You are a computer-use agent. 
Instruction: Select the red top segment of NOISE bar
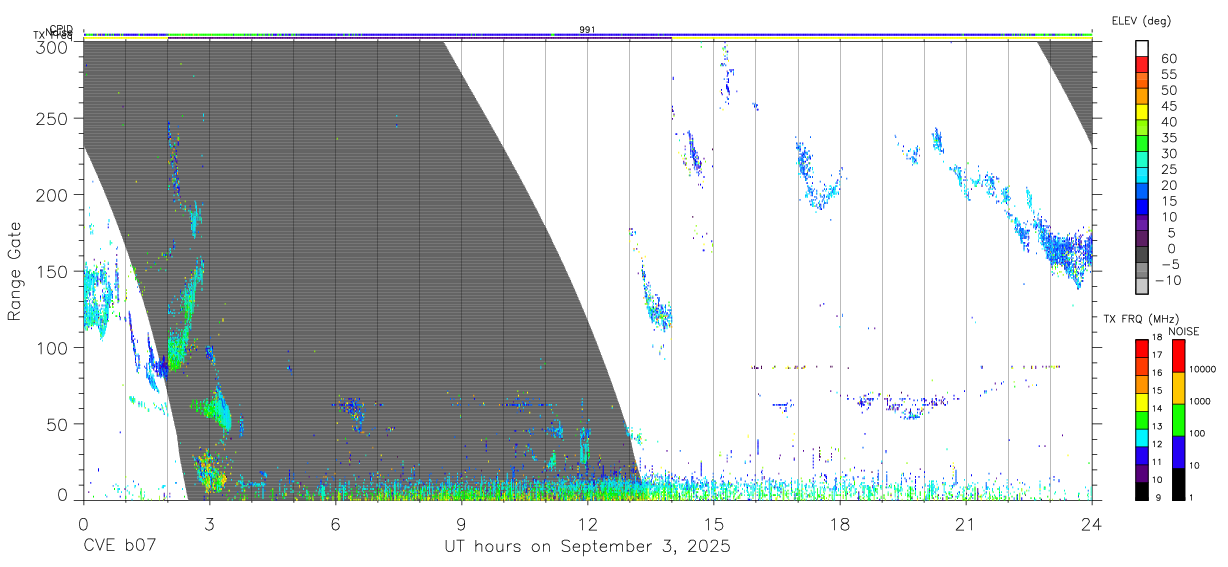(x=1178, y=355)
